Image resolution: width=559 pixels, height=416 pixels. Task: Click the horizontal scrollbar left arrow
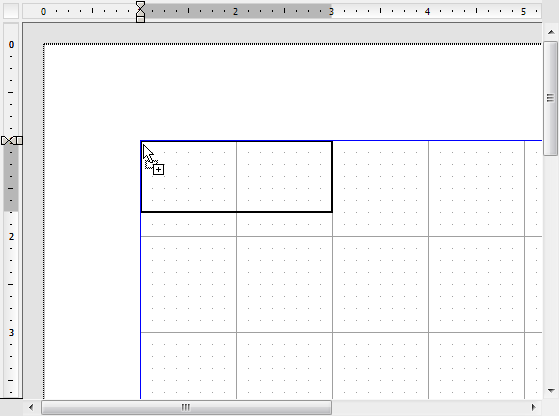(x=31, y=407)
